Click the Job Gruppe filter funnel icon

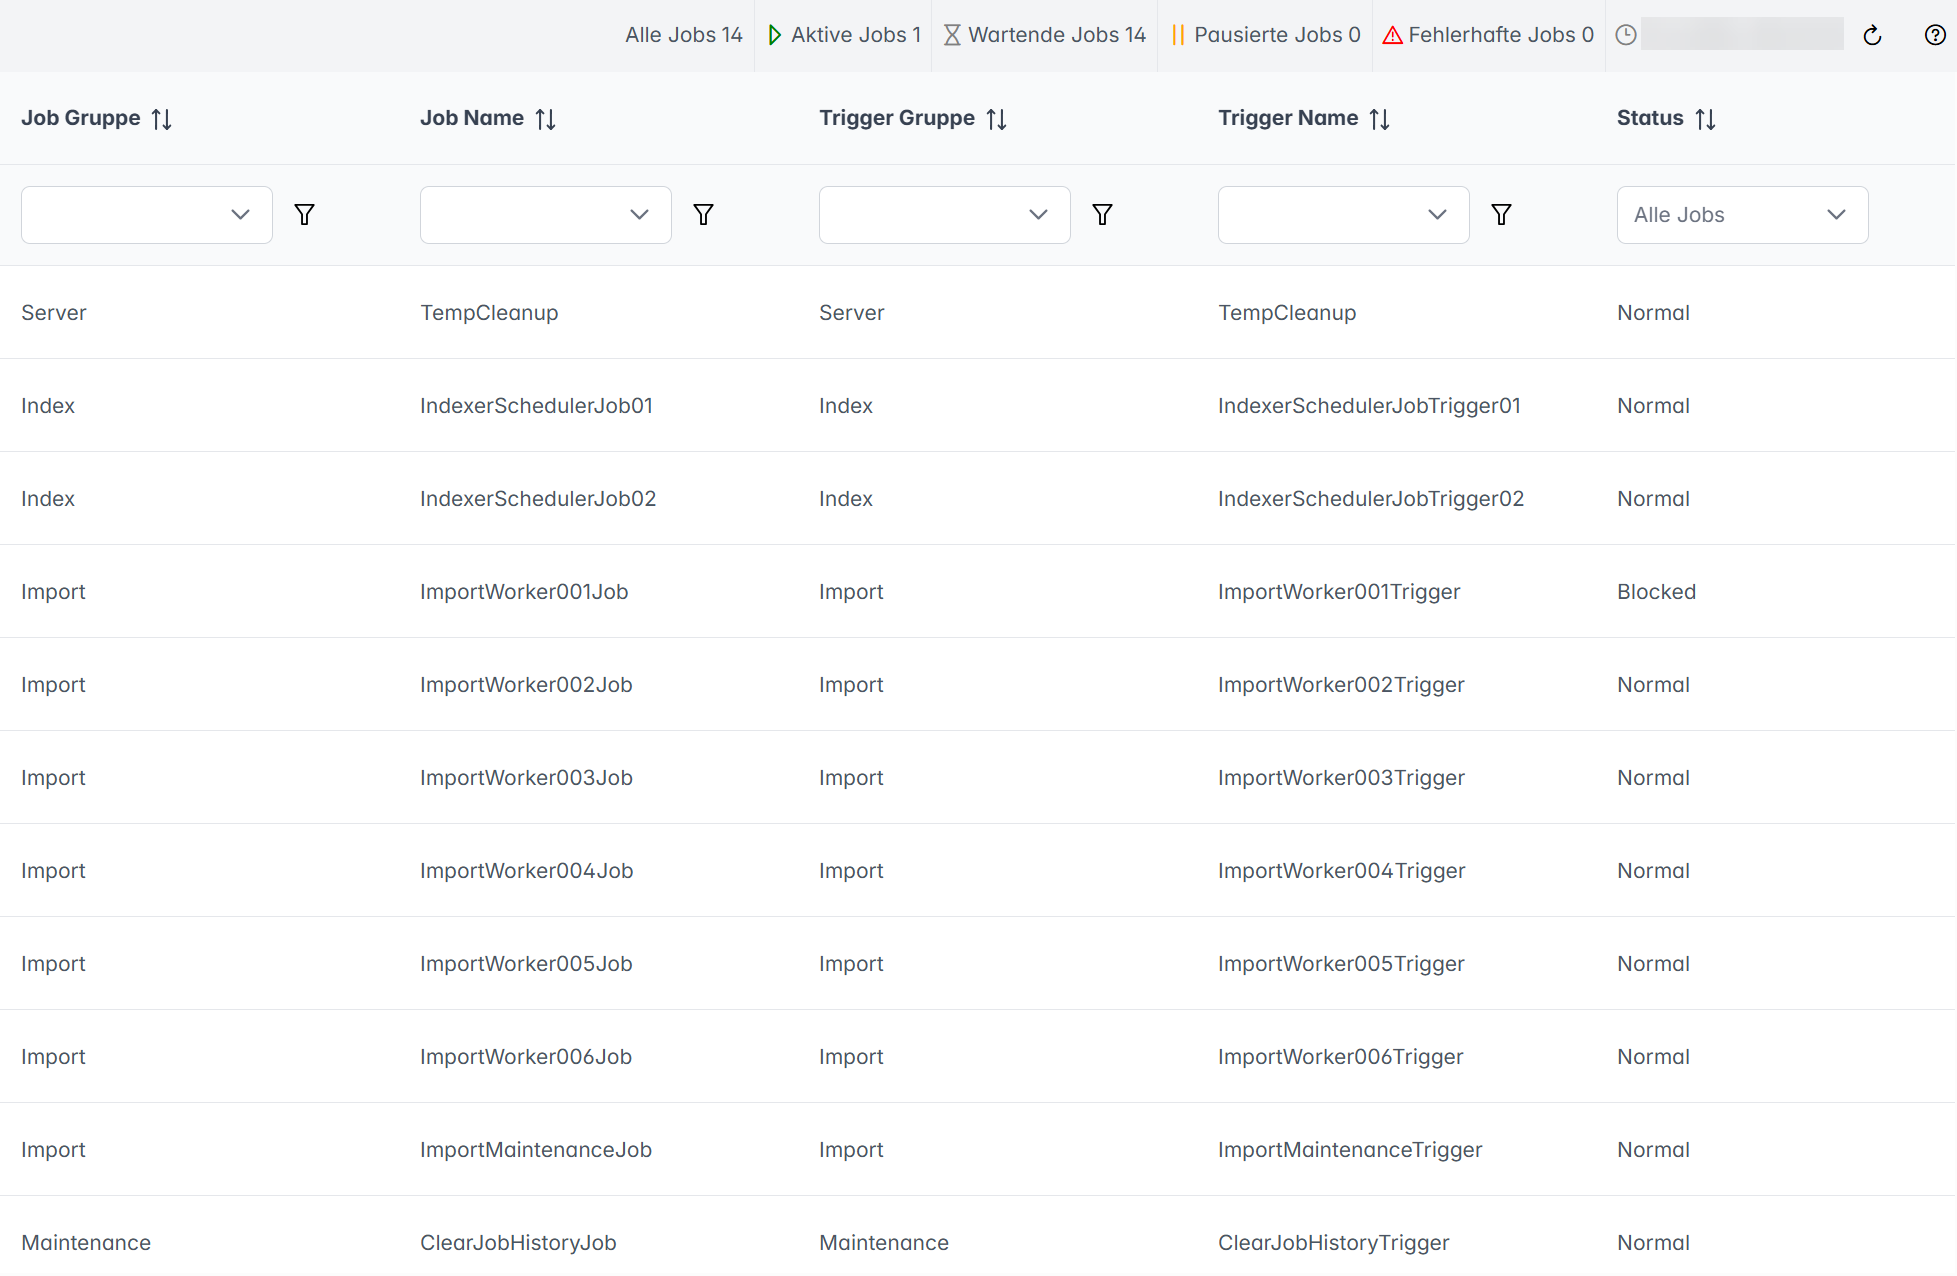tap(305, 215)
